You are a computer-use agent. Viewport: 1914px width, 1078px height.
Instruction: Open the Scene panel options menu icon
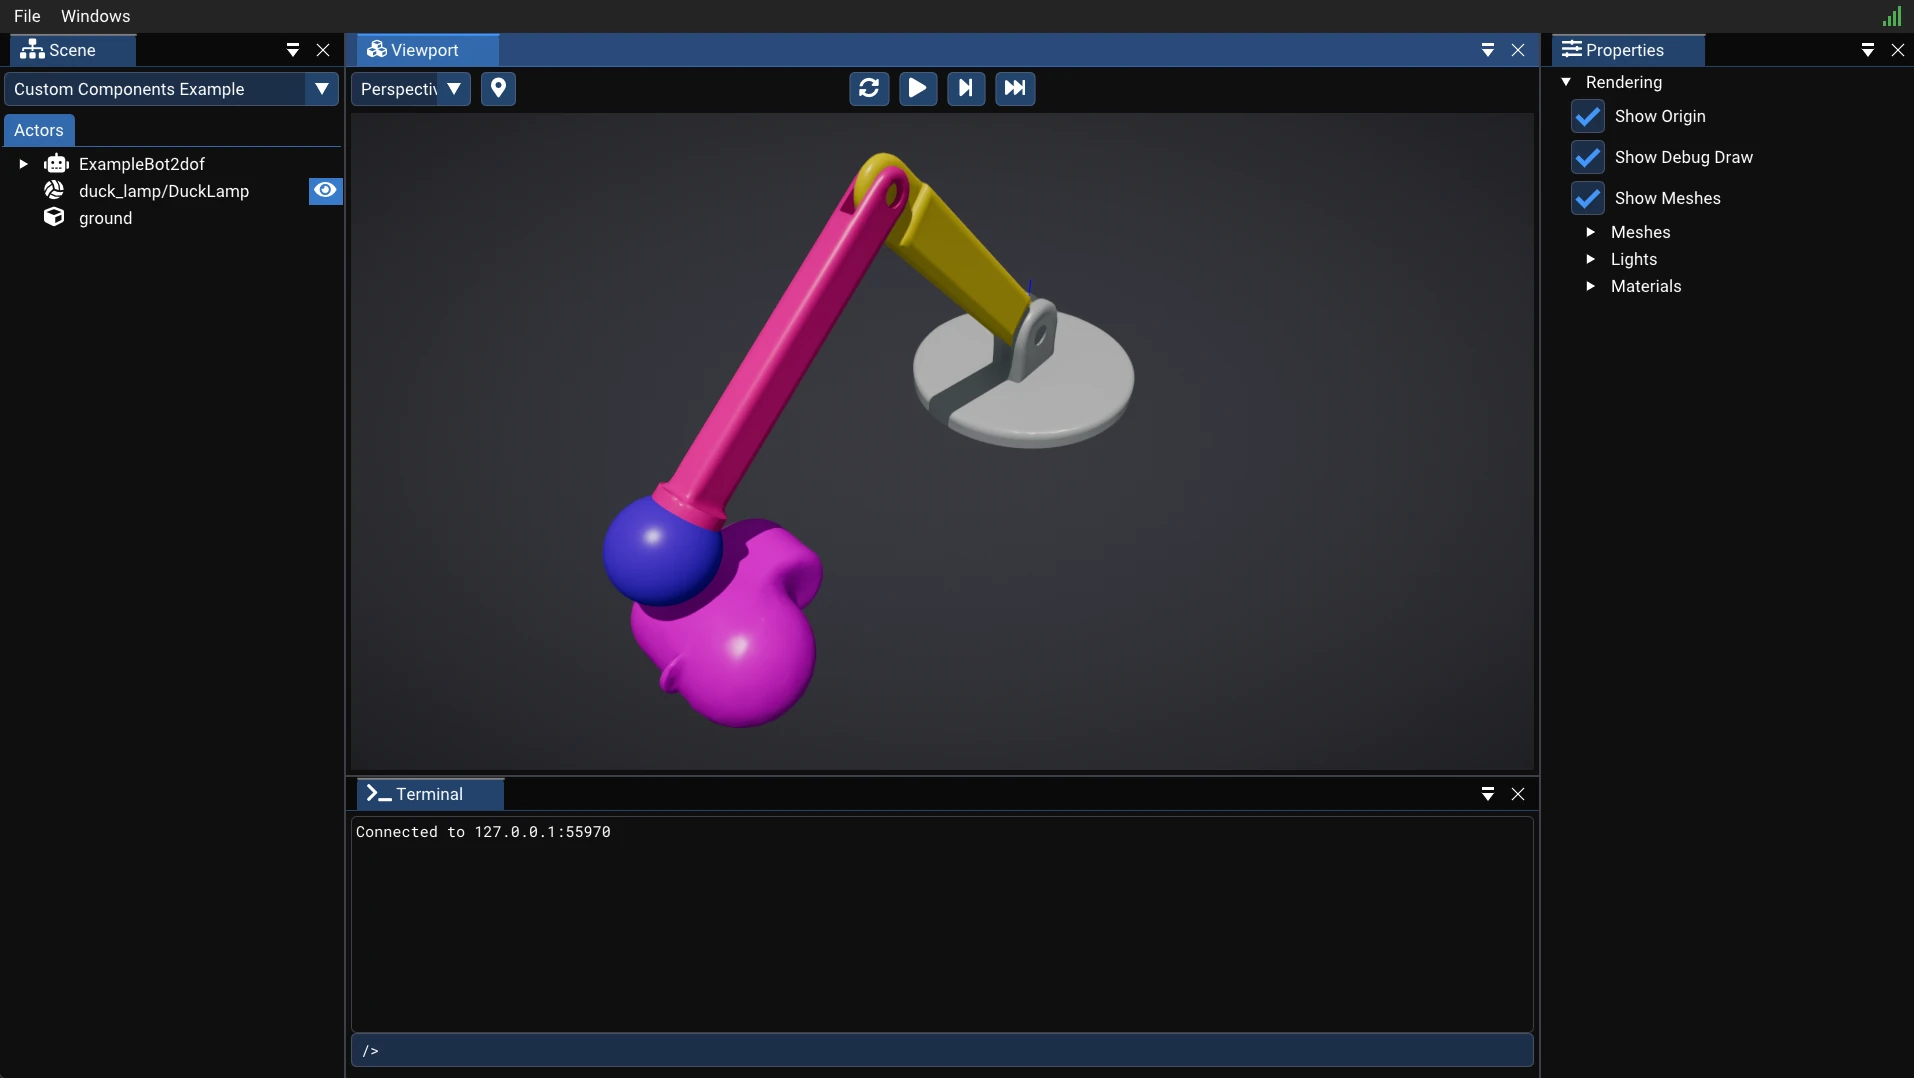[293, 50]
